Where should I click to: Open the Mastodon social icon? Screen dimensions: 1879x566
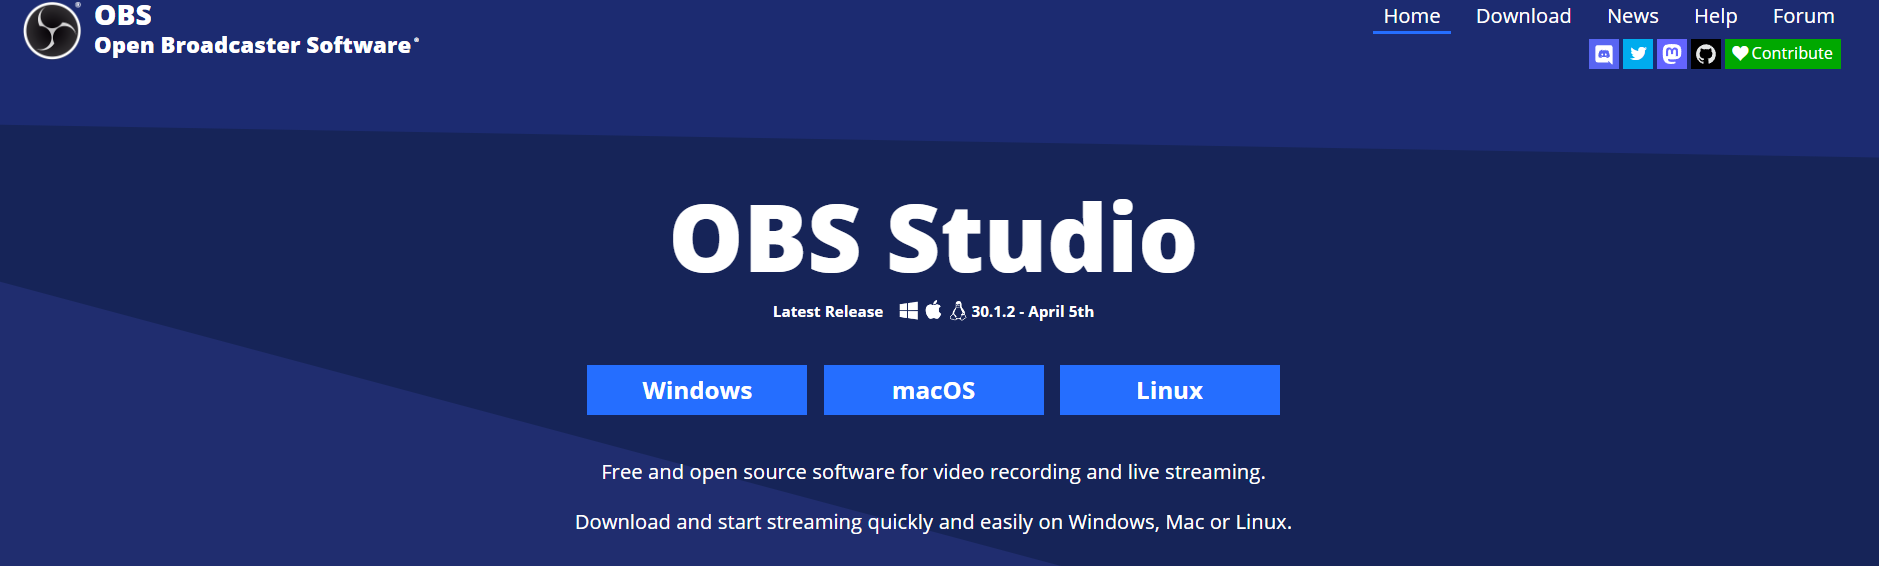click(1672, 54)
